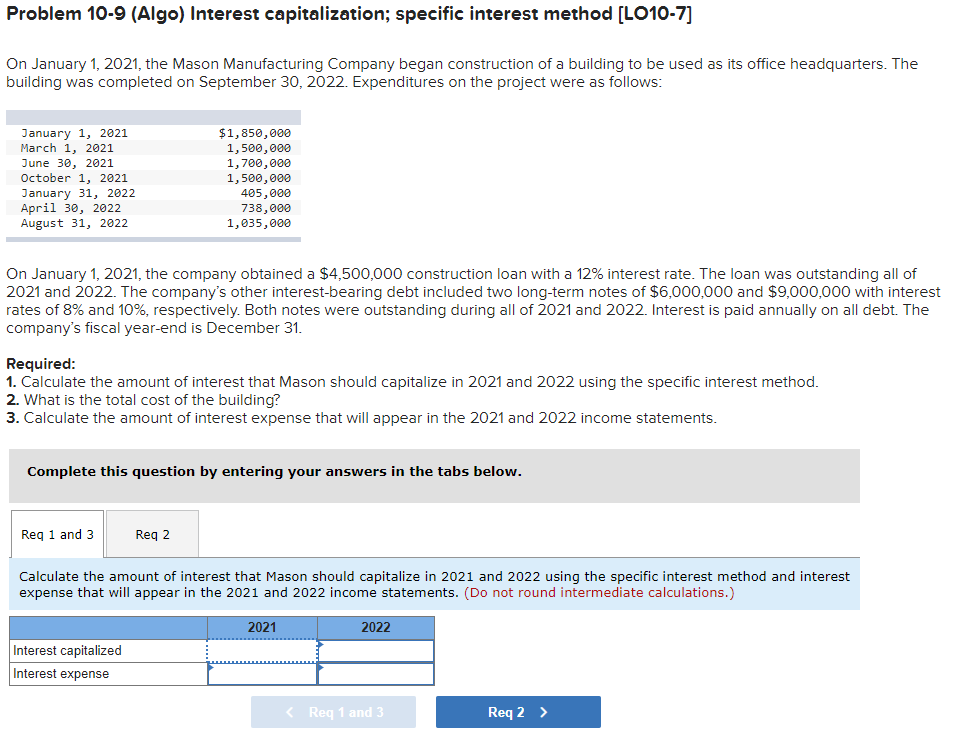Image resolution: width=960 pixels, height=755 pixels.
Task: Select the 2021 column header
Action: (261, 627)
